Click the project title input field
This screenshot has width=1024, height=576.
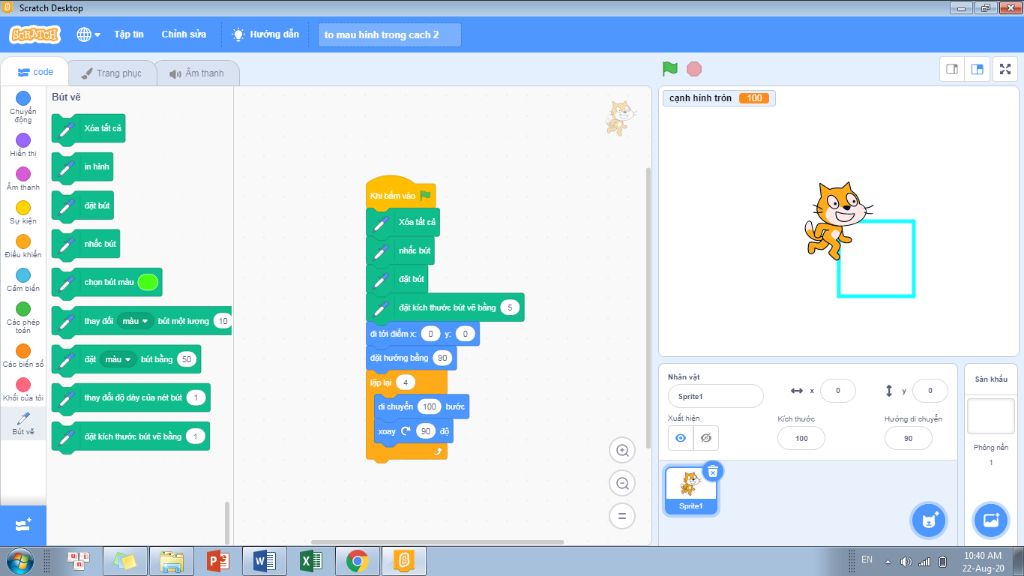click(x=390, y=34)
